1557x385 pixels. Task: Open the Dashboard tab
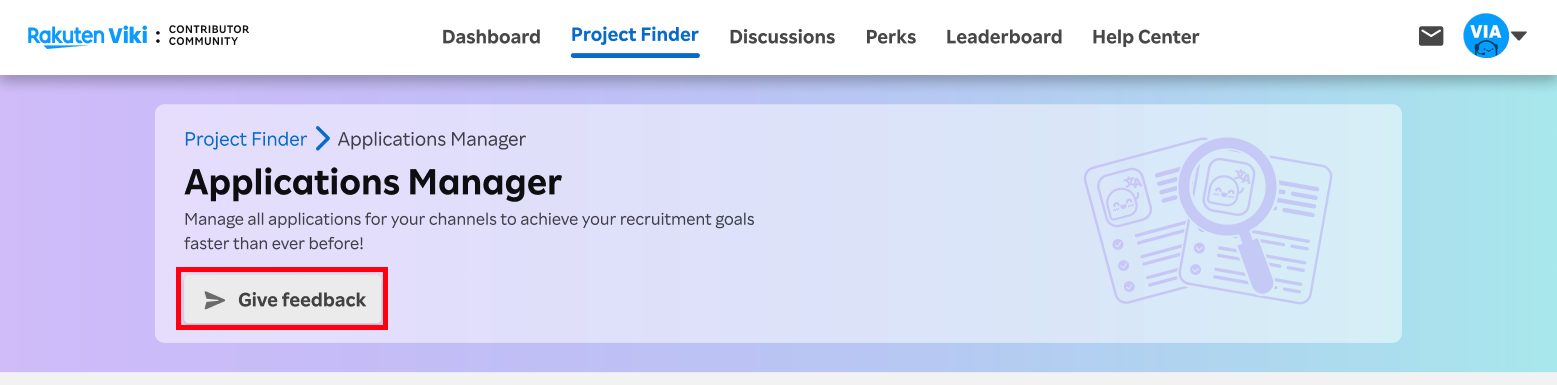491,37
